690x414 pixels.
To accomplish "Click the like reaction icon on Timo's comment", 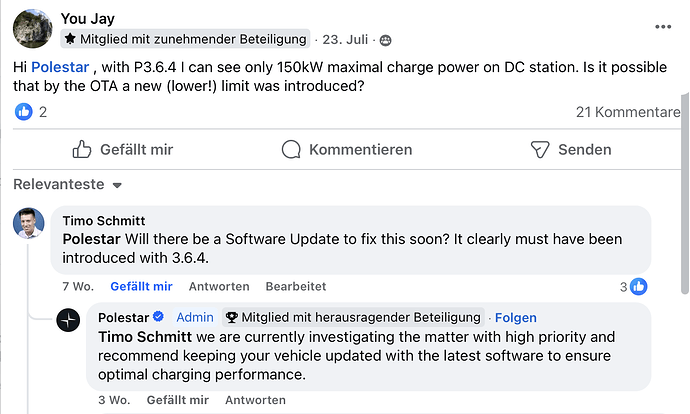I will [638, 287].
